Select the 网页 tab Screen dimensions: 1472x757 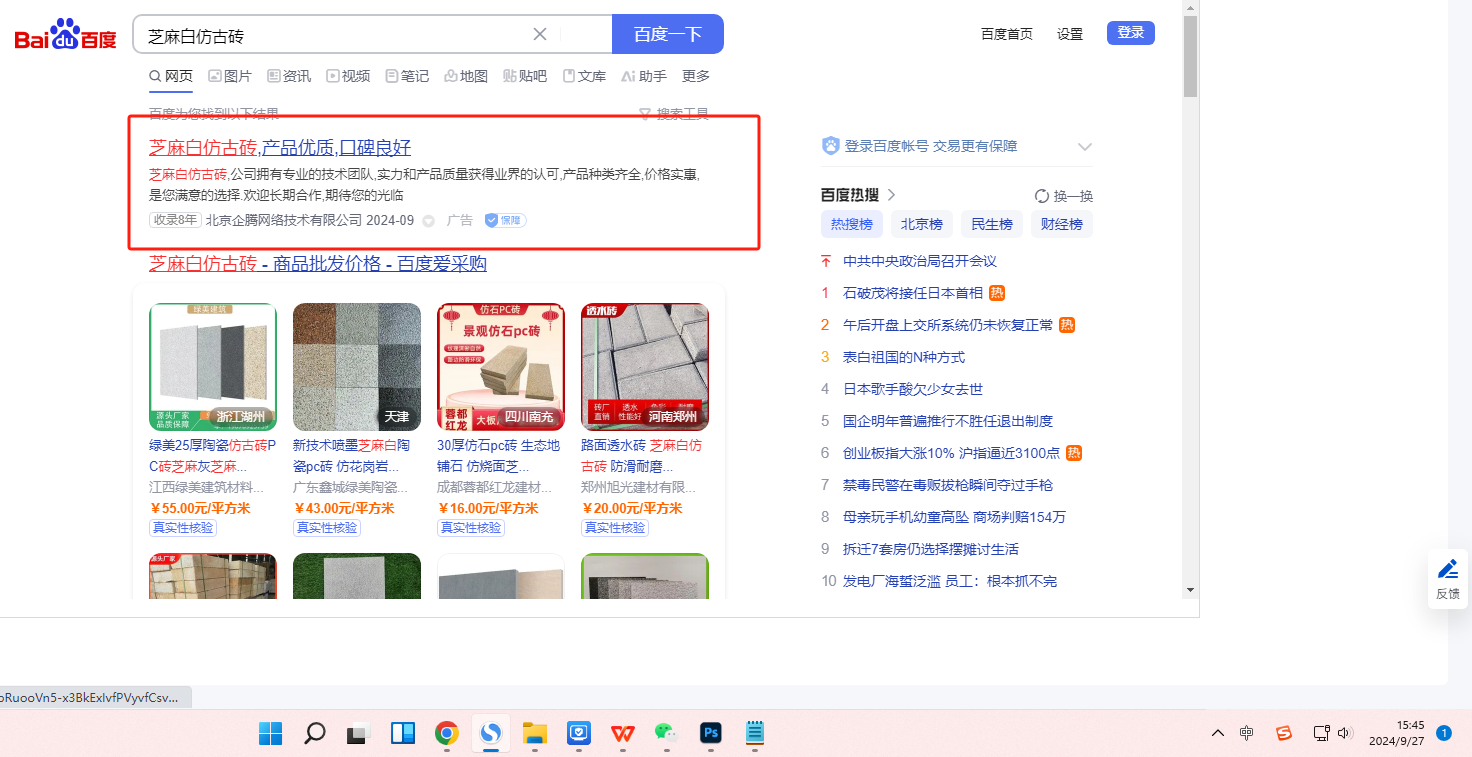[171, 76]
